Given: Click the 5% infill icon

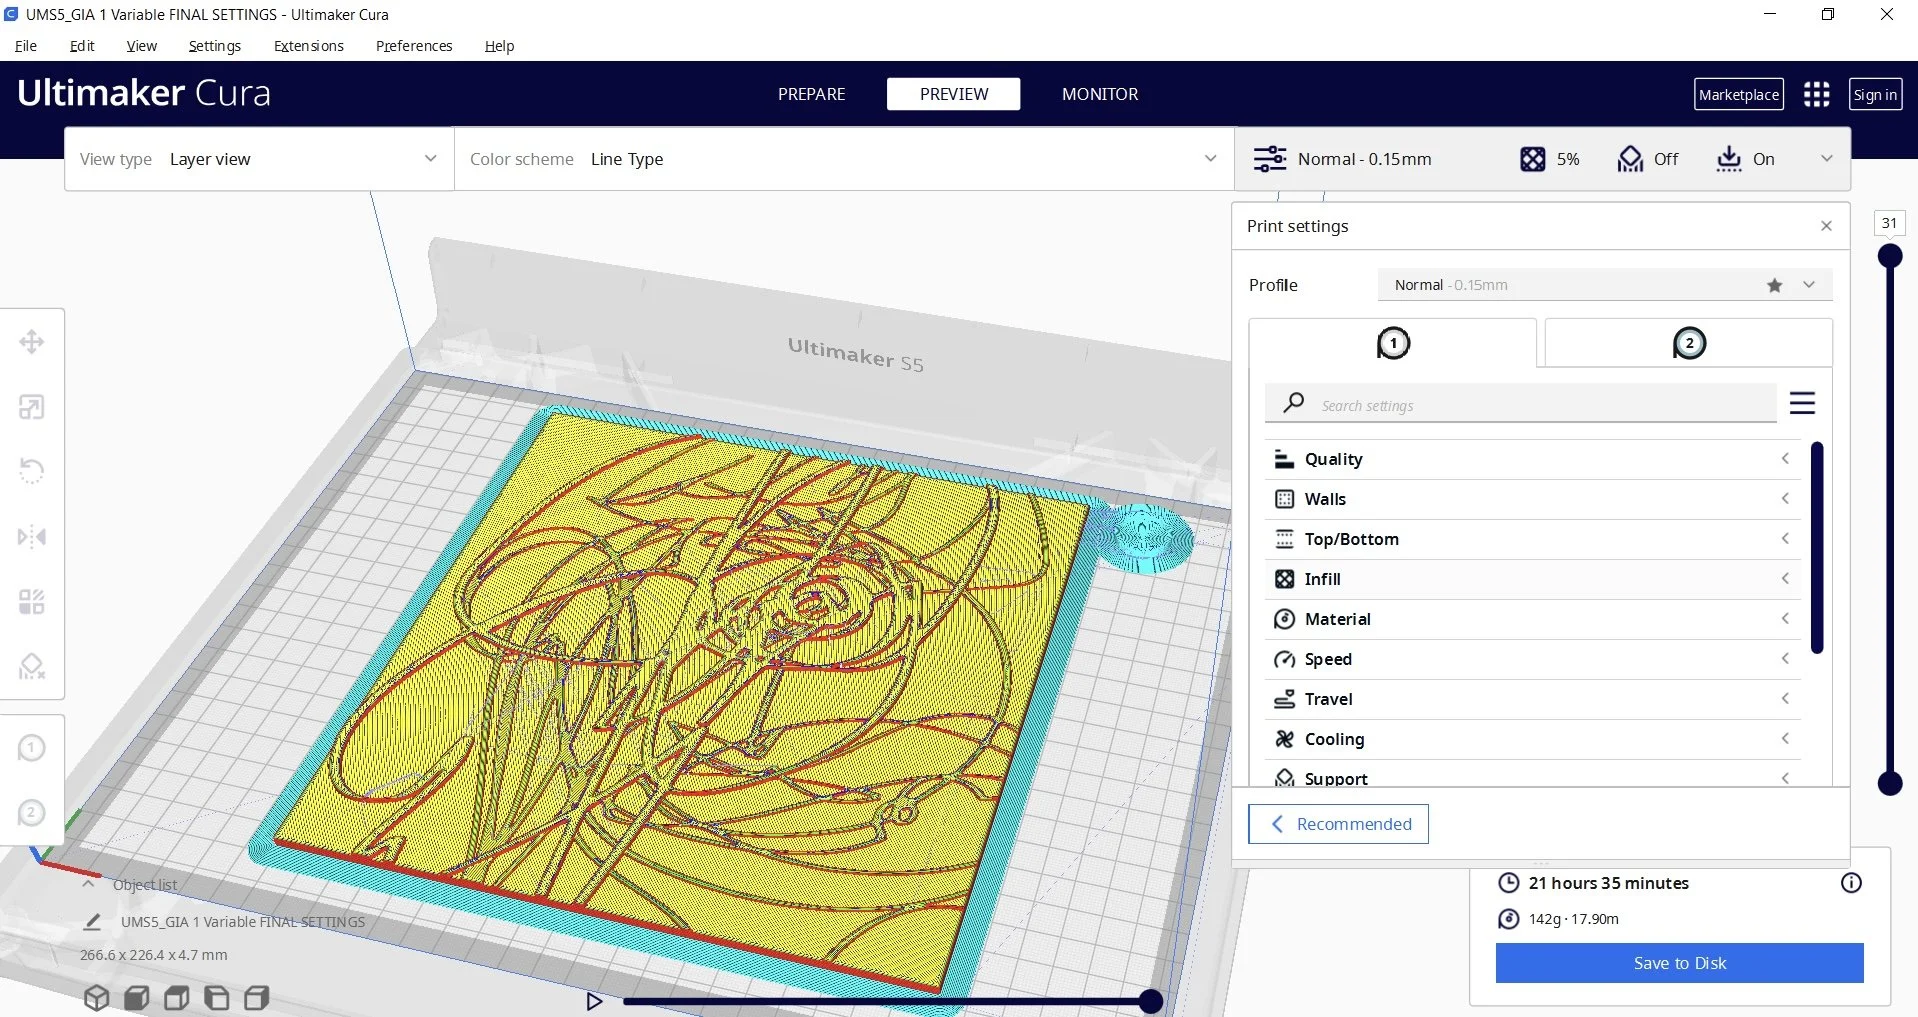Looking at the screenshot, I should (x=1532, y=159).
